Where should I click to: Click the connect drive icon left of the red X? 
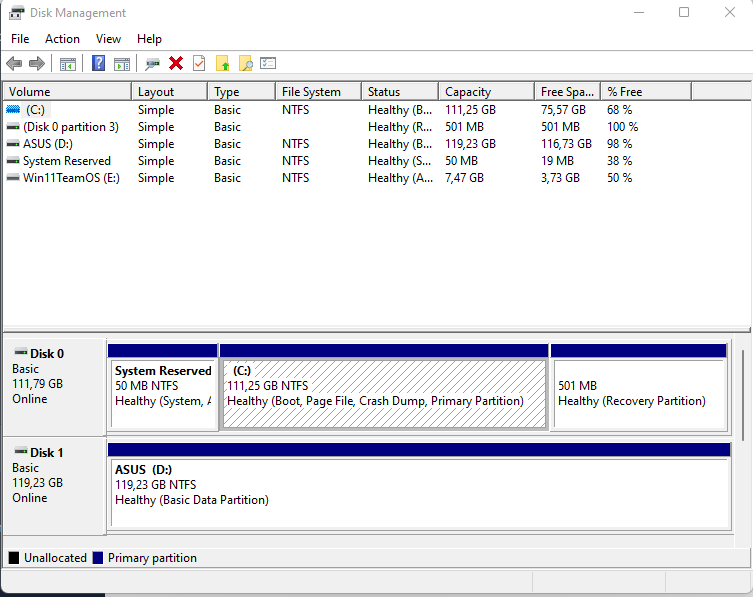152,64
